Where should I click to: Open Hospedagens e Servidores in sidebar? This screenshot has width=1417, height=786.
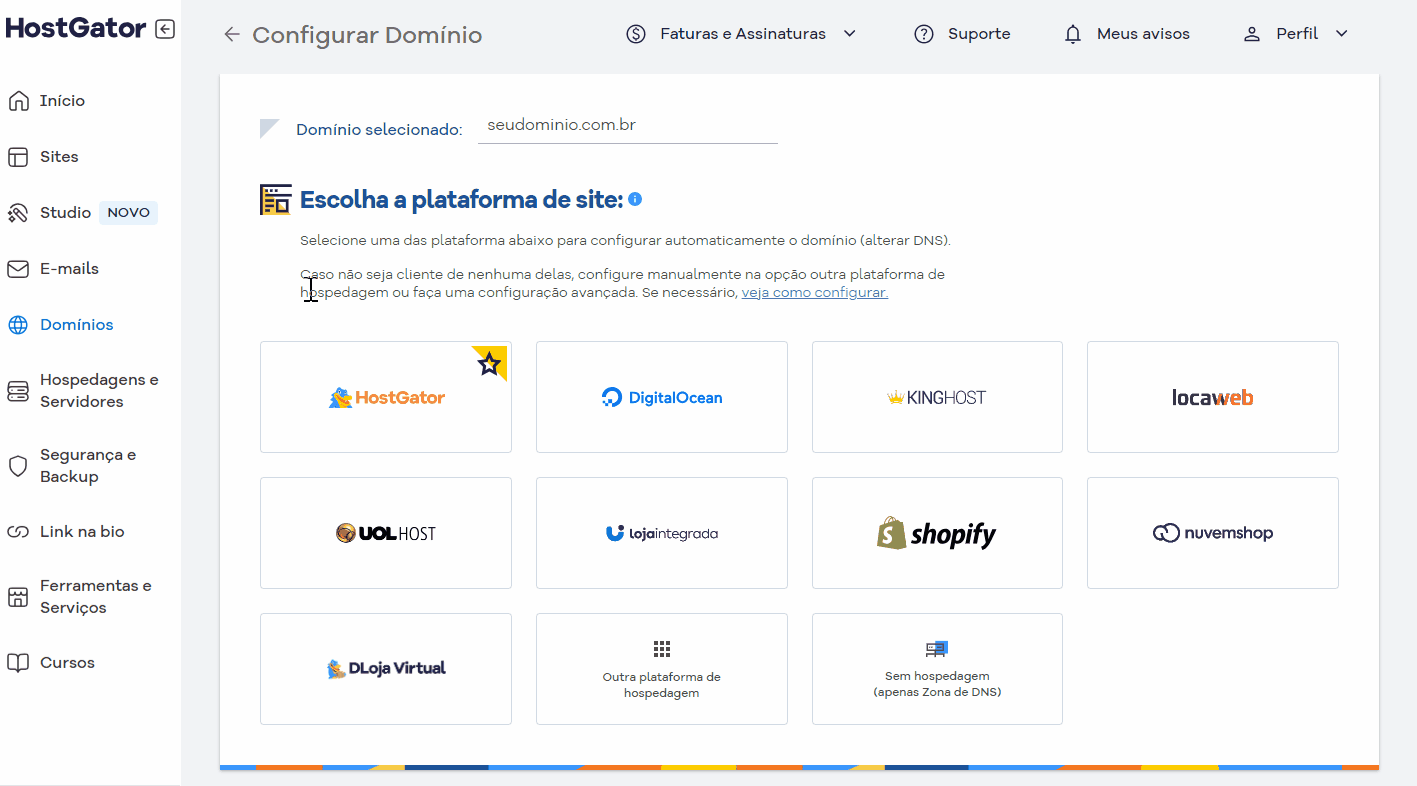coord(99,391)
